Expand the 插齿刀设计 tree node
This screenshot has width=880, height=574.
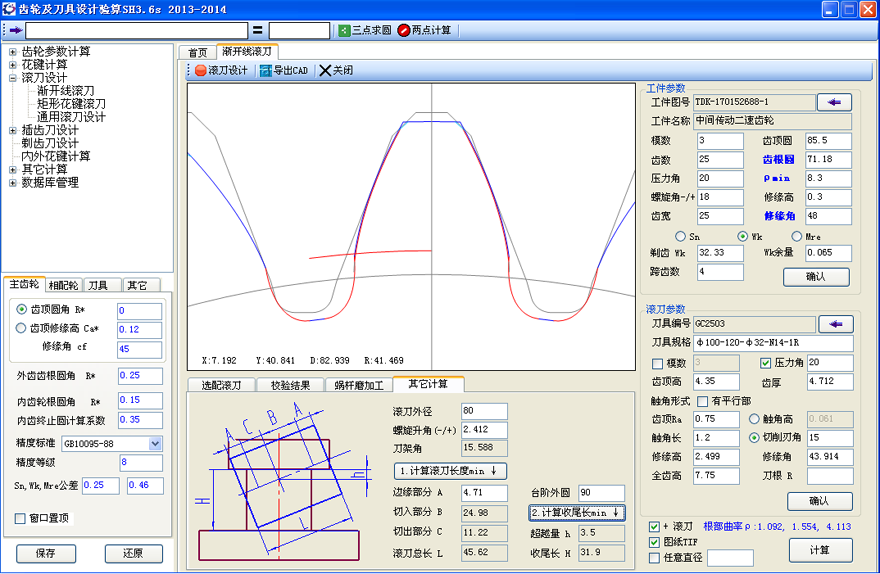[12, 130]
